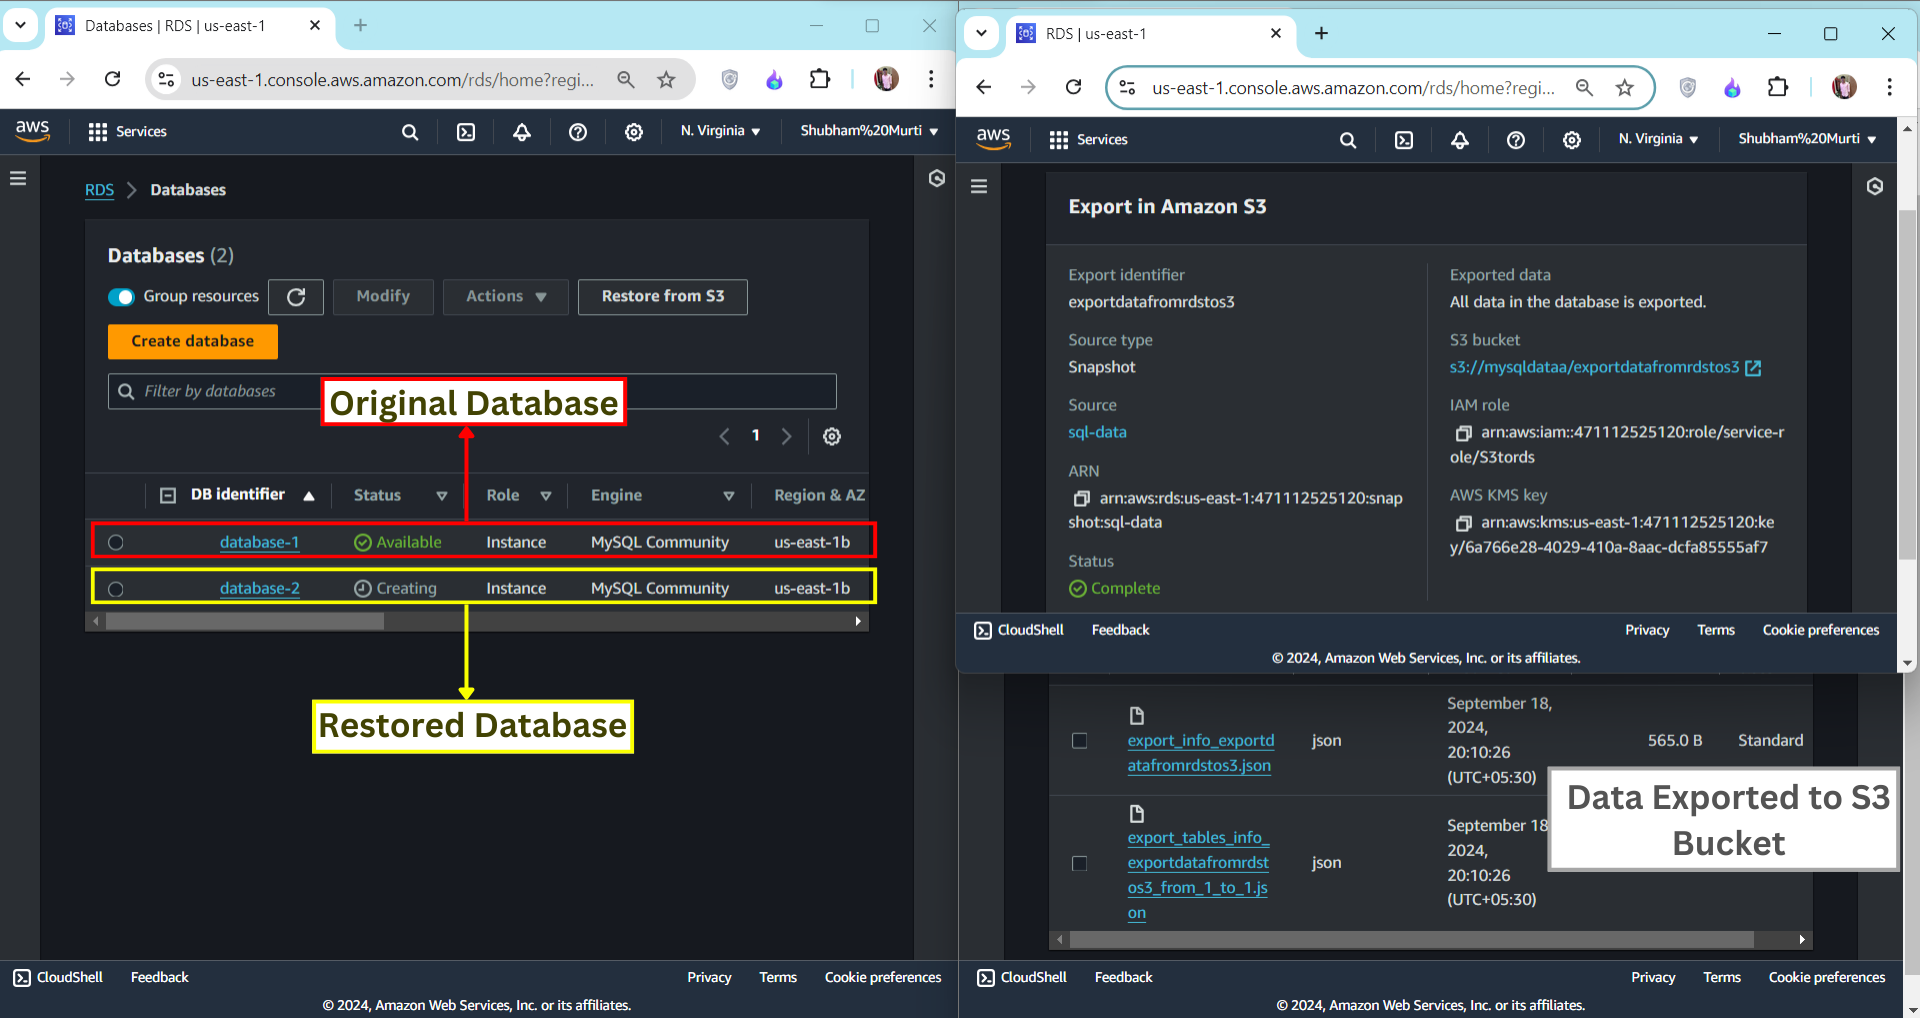Copy the AWS KMS key ARN

point(1463,523)
